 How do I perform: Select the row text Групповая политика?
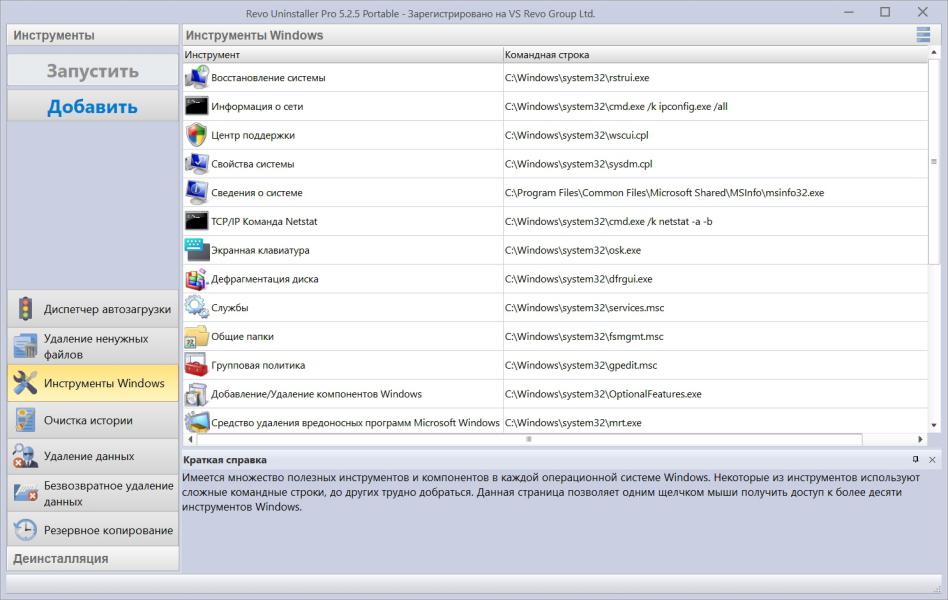tap(258, 365)
